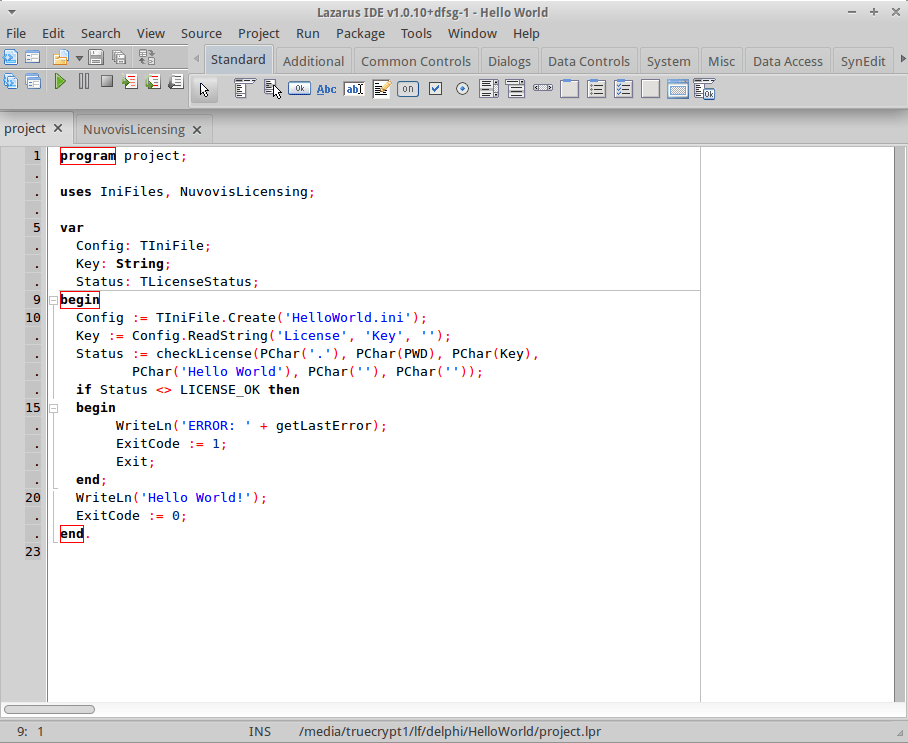
Task: Select the TMemo component icon
Action: (x=381, y=89)
